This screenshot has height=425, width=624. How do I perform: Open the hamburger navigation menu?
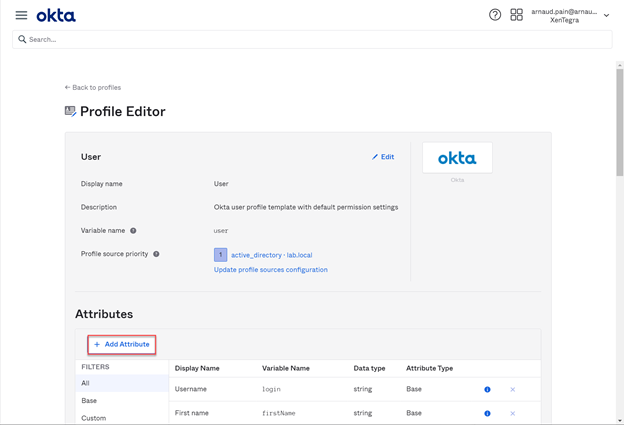click(21, 15)
